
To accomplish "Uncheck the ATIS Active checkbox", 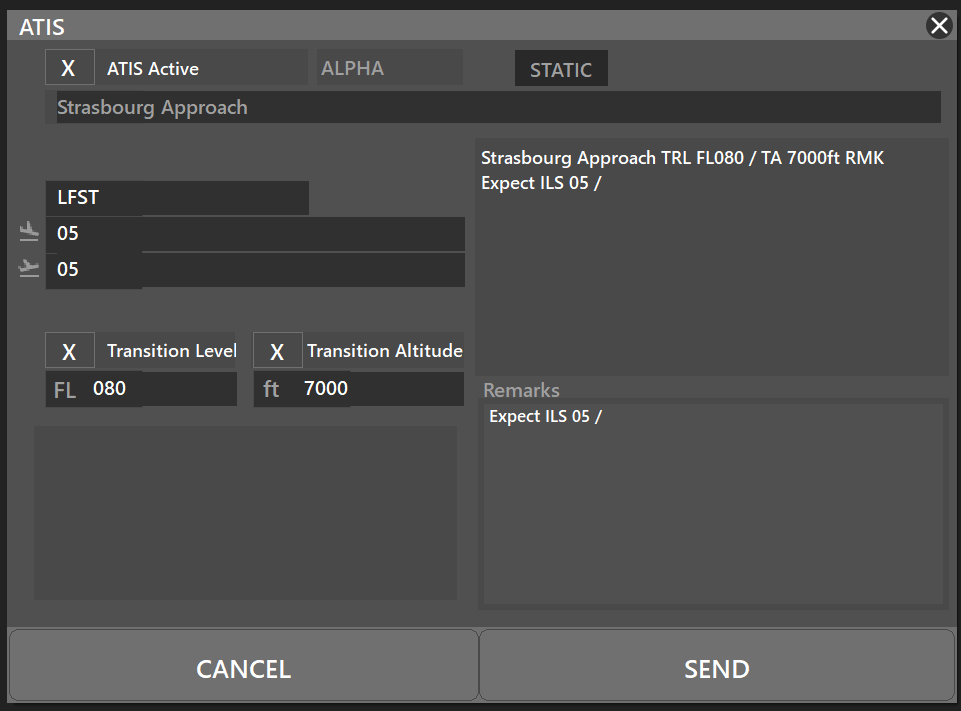I will (70, 67).
